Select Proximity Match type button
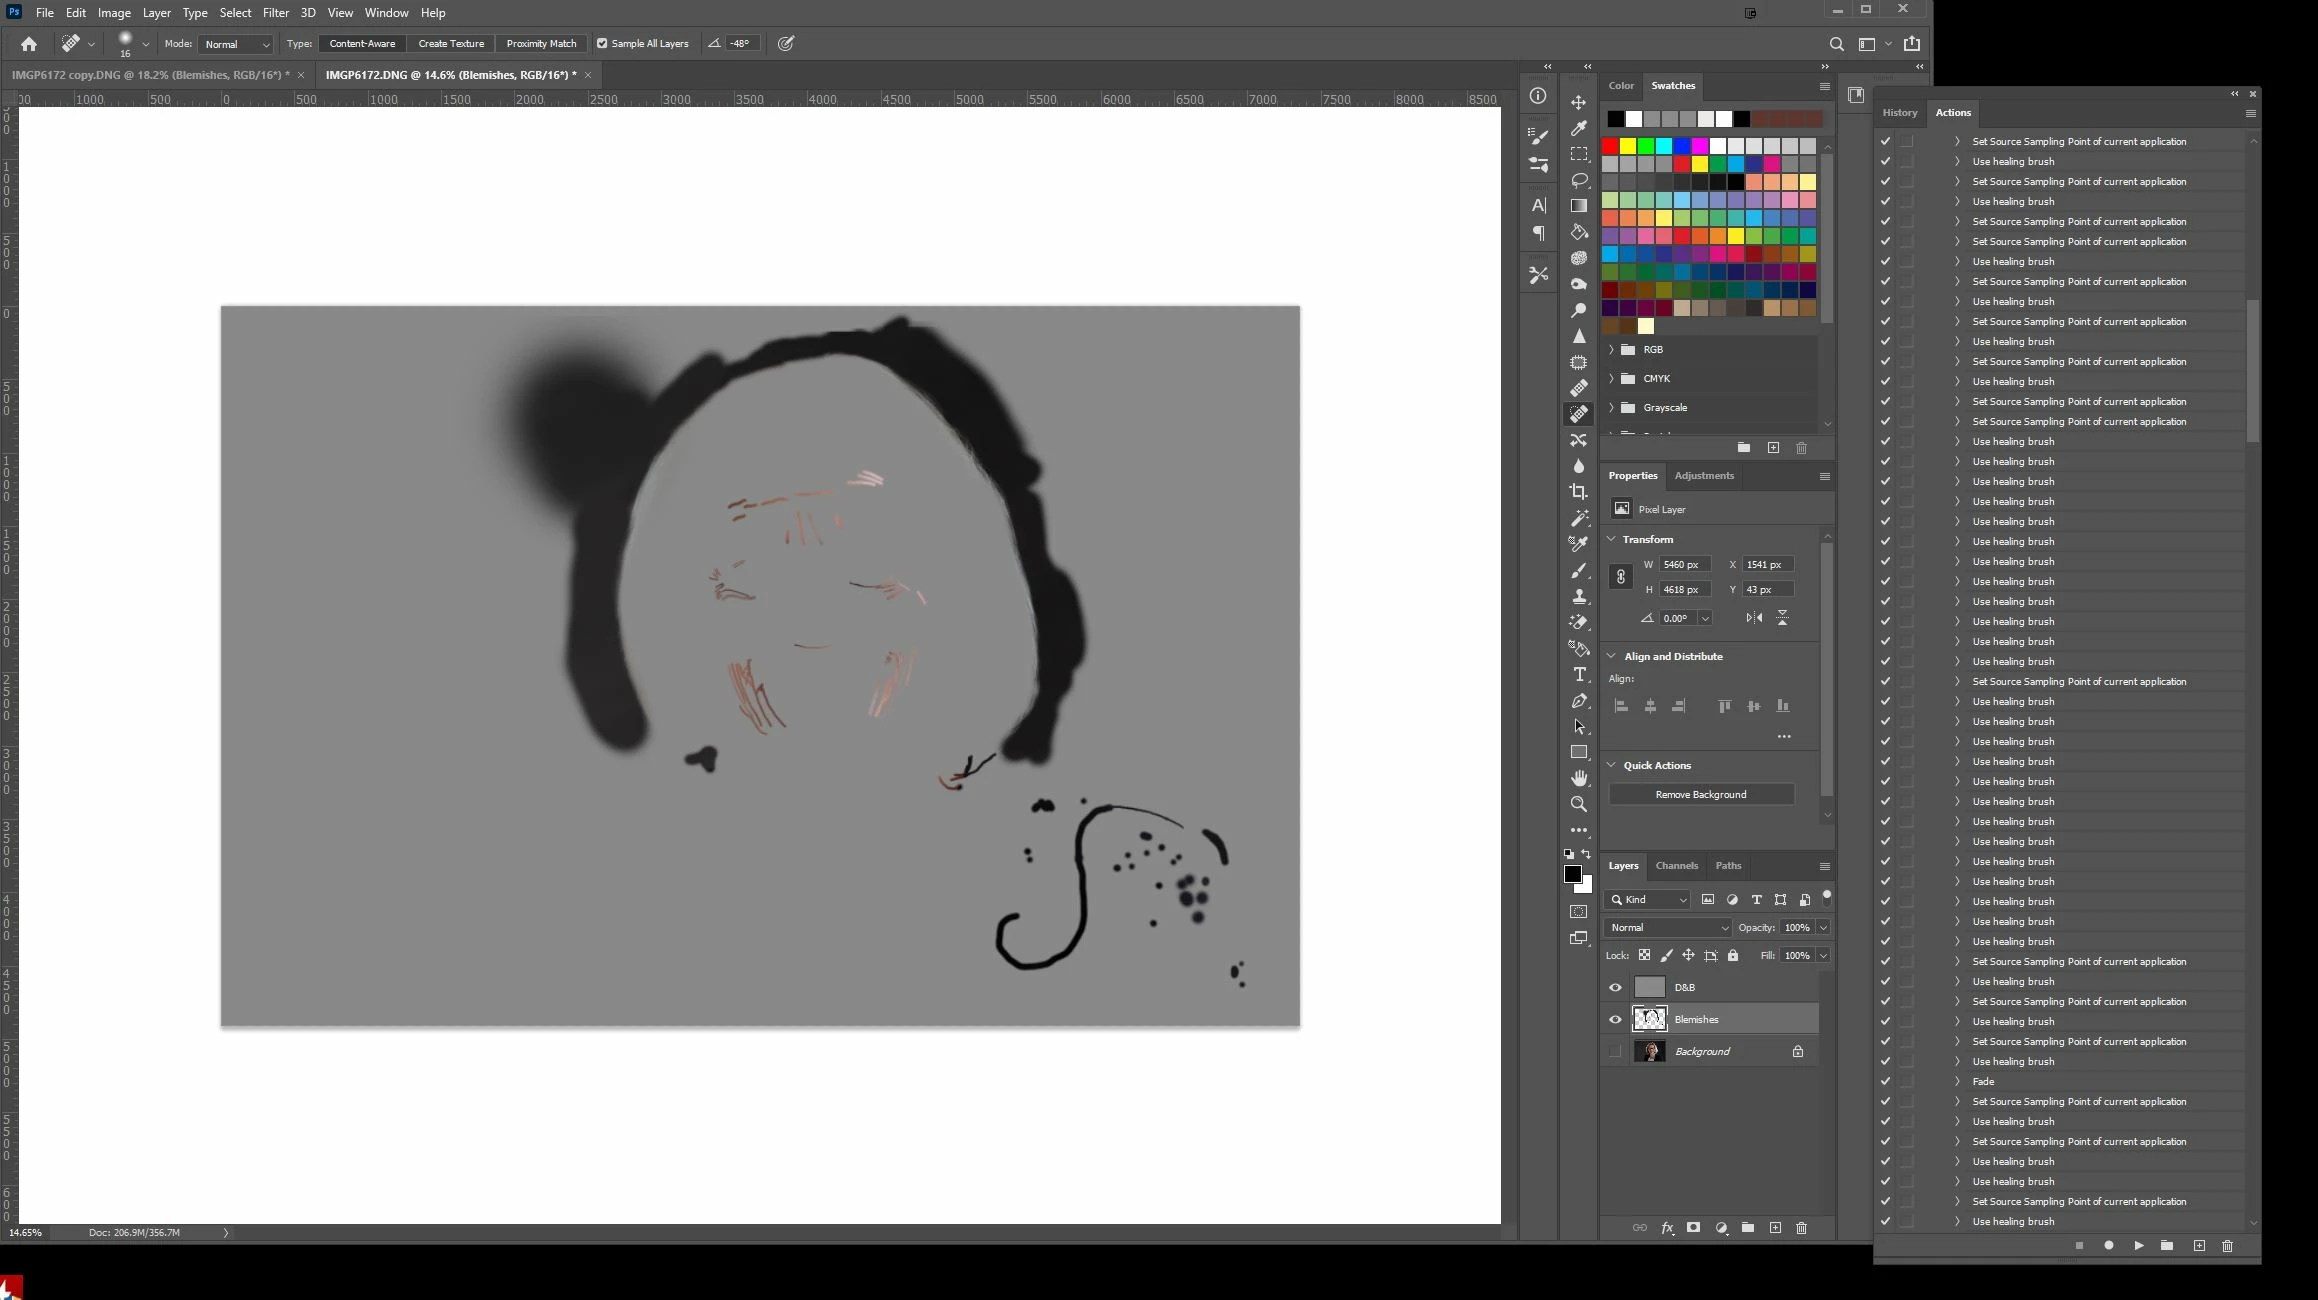 point(541,44)
